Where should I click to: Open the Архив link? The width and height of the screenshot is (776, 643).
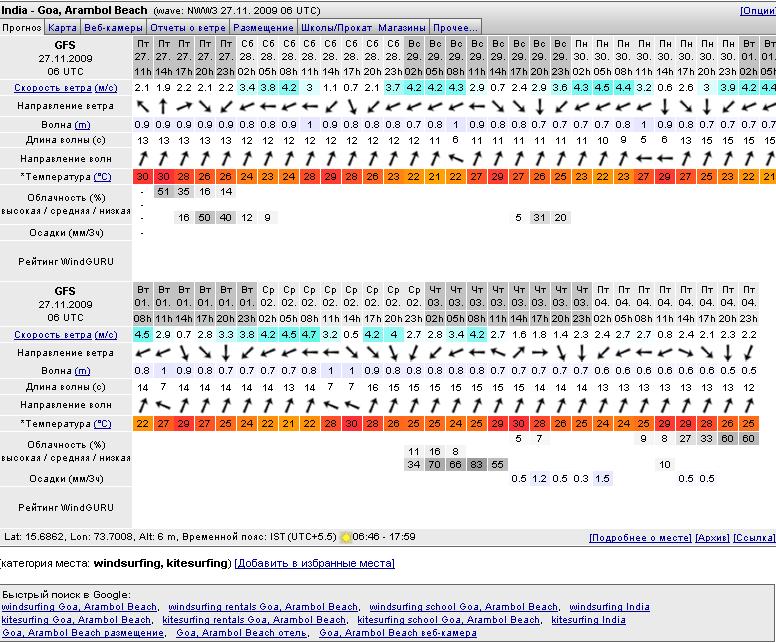[711, 538]
